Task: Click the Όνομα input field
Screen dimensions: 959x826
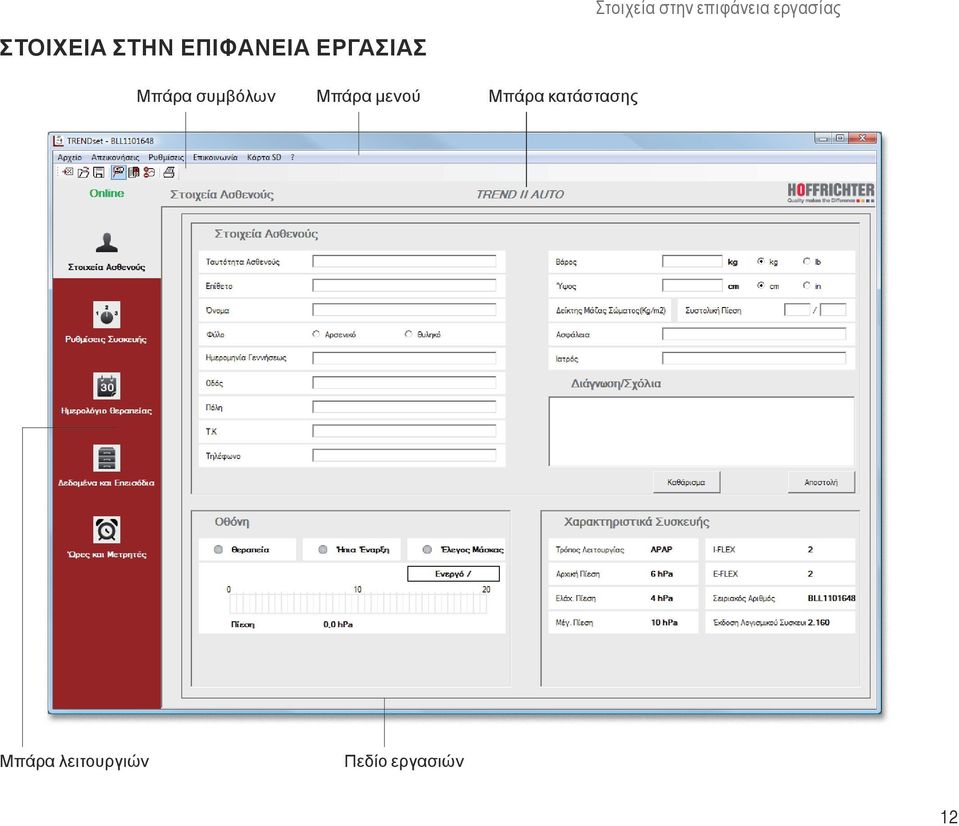Action: point(404,309)
